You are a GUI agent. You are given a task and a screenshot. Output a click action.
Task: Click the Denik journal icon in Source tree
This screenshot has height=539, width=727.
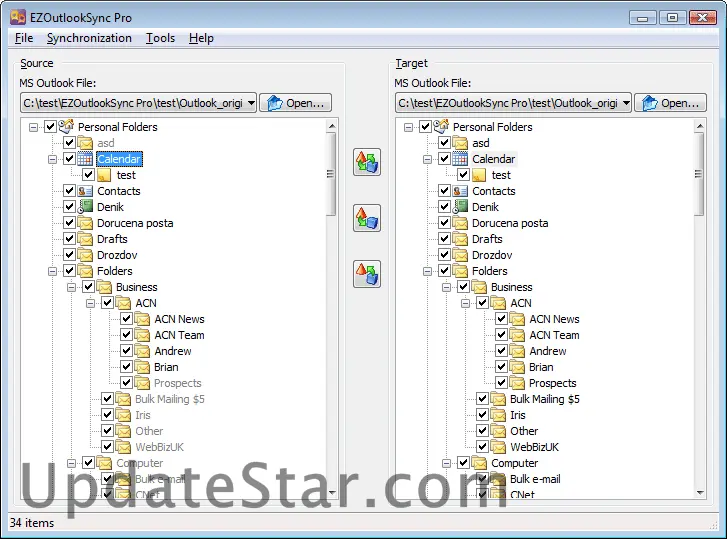point(85,207)
